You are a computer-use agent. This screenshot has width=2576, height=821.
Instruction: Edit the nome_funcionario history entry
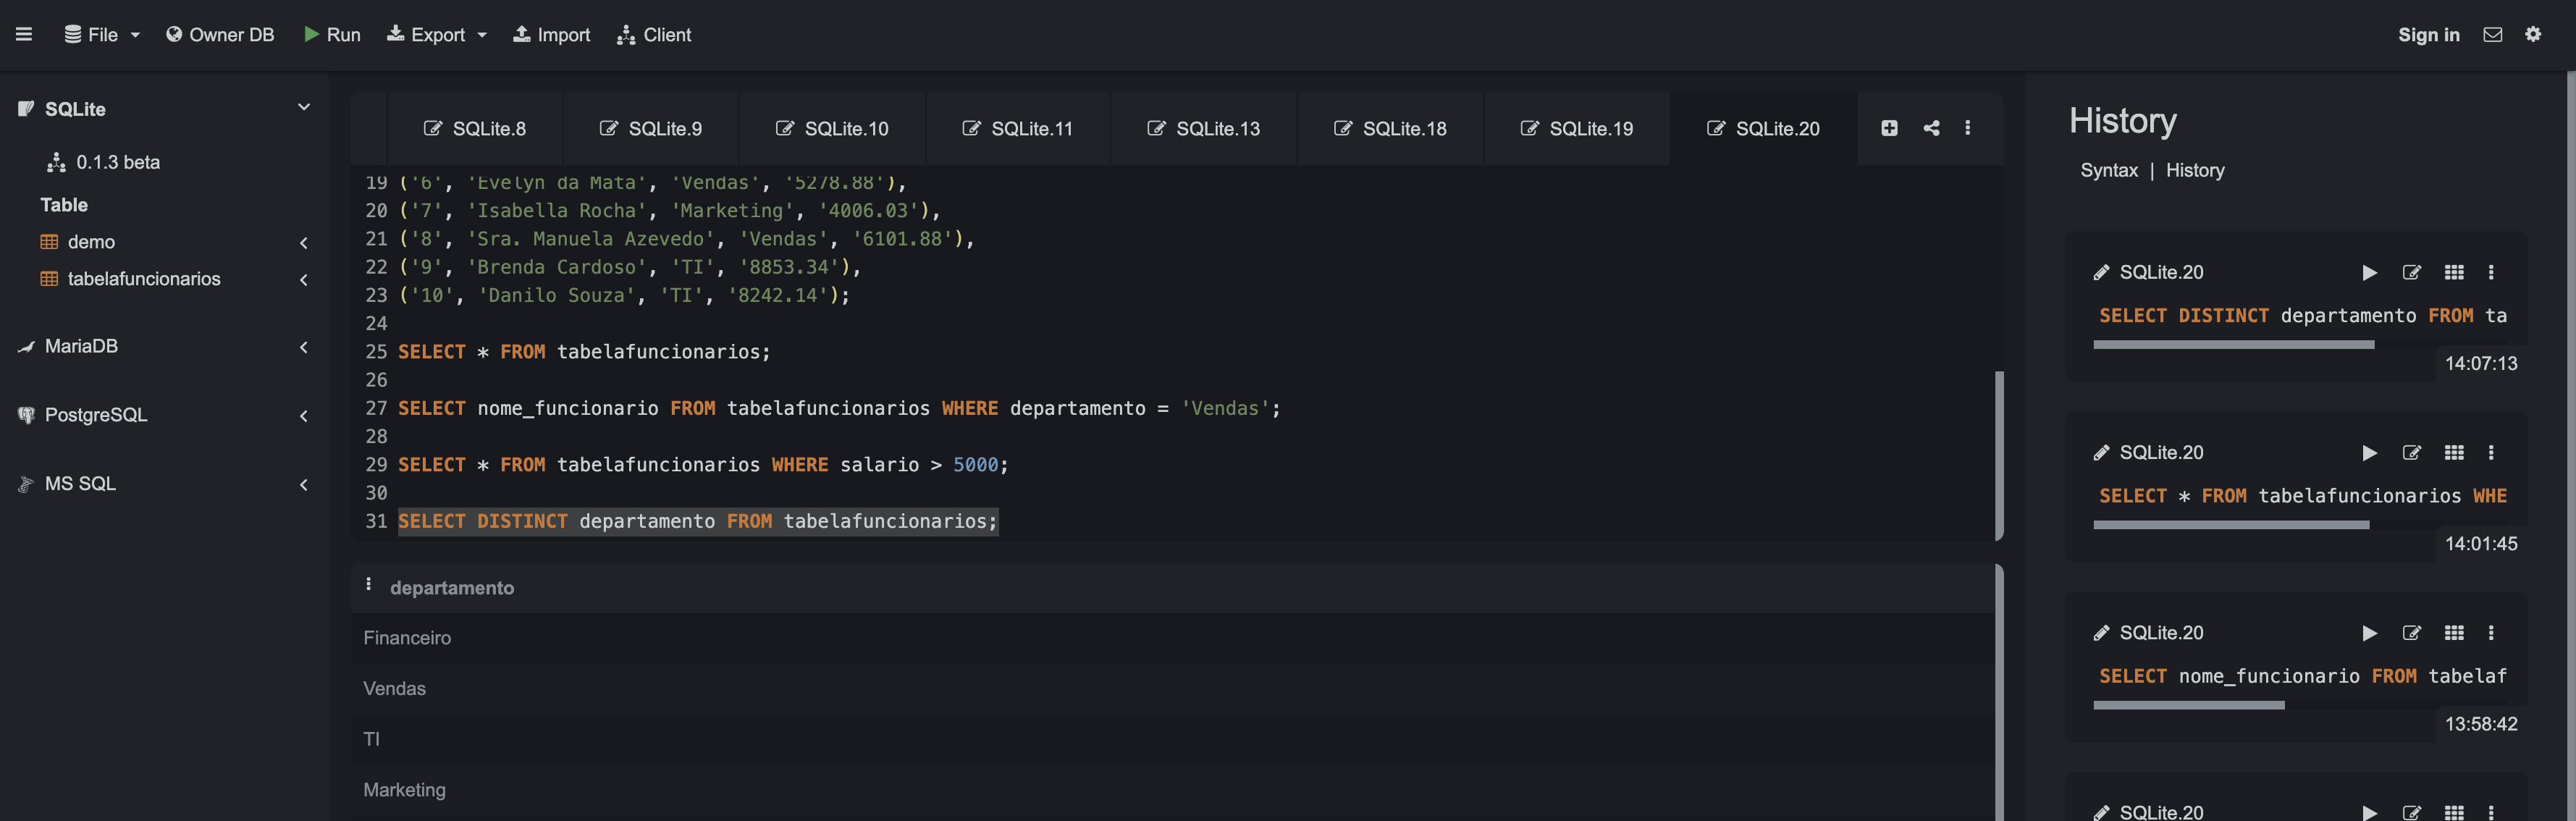point(2411,633)
